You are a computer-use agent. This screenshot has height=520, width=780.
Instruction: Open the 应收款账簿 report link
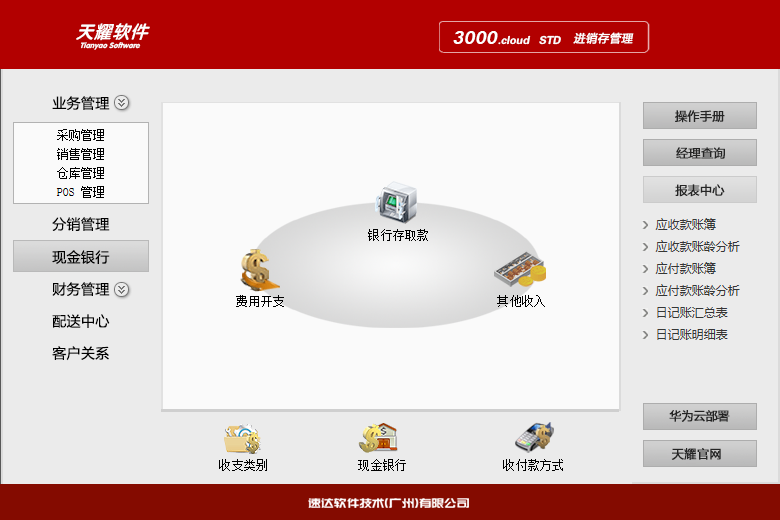click(685, 225)
